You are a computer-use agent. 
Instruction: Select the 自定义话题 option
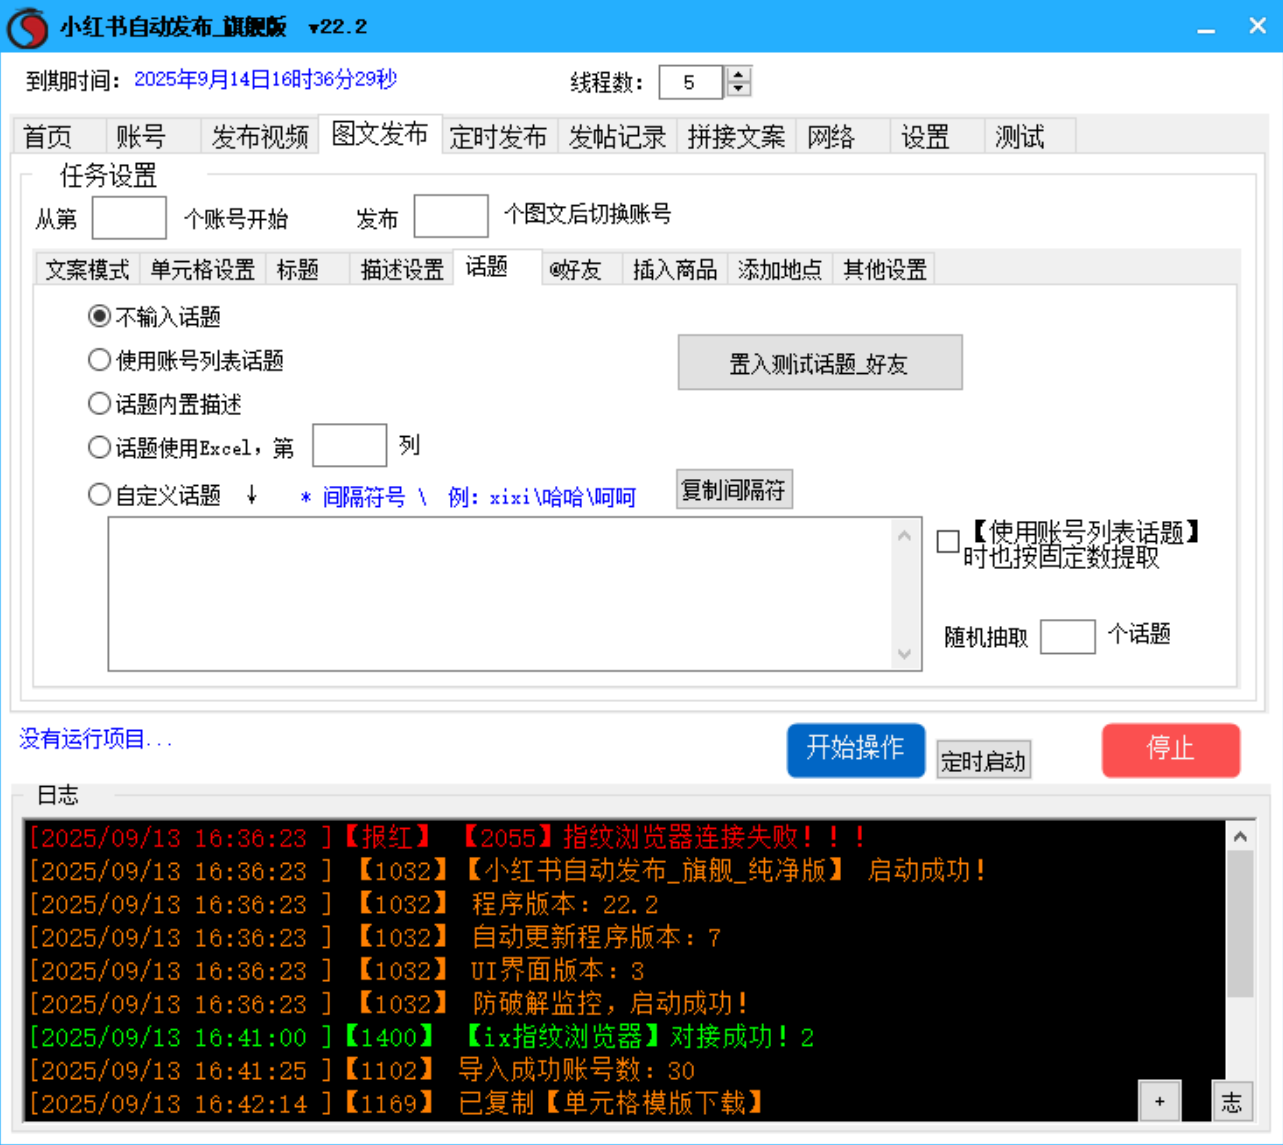(98, 494)
